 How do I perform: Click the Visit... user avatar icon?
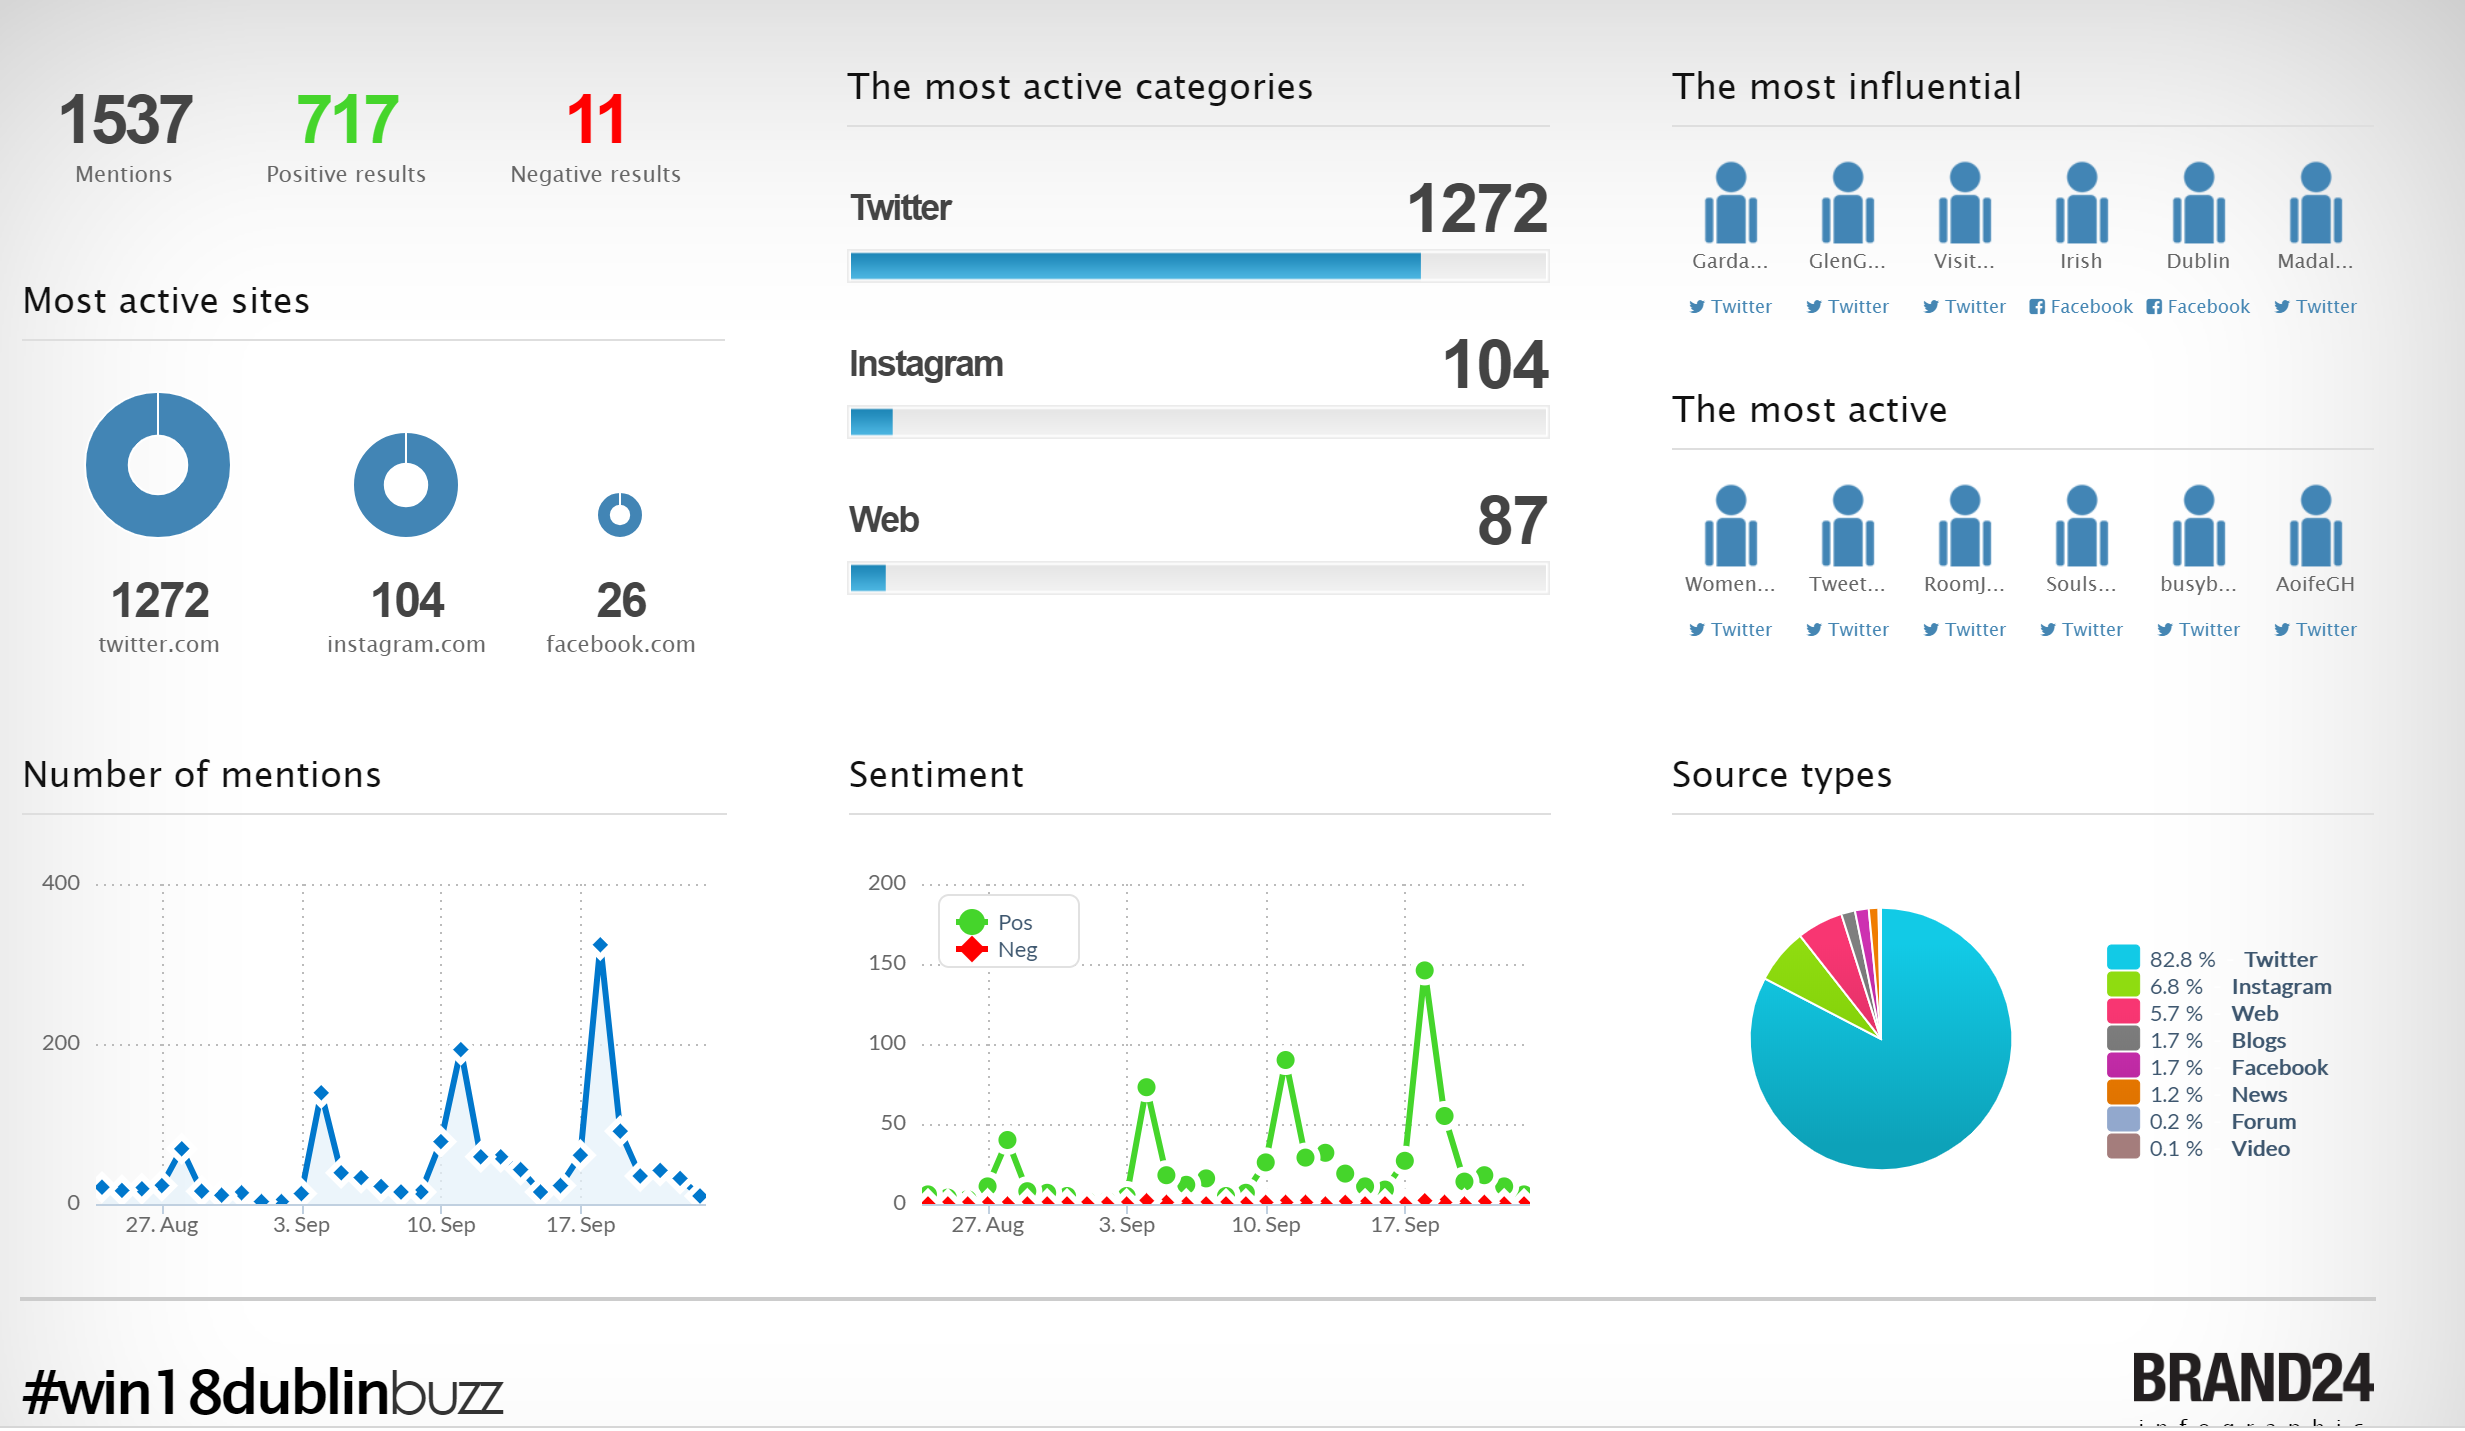(x=1964, y=203)
